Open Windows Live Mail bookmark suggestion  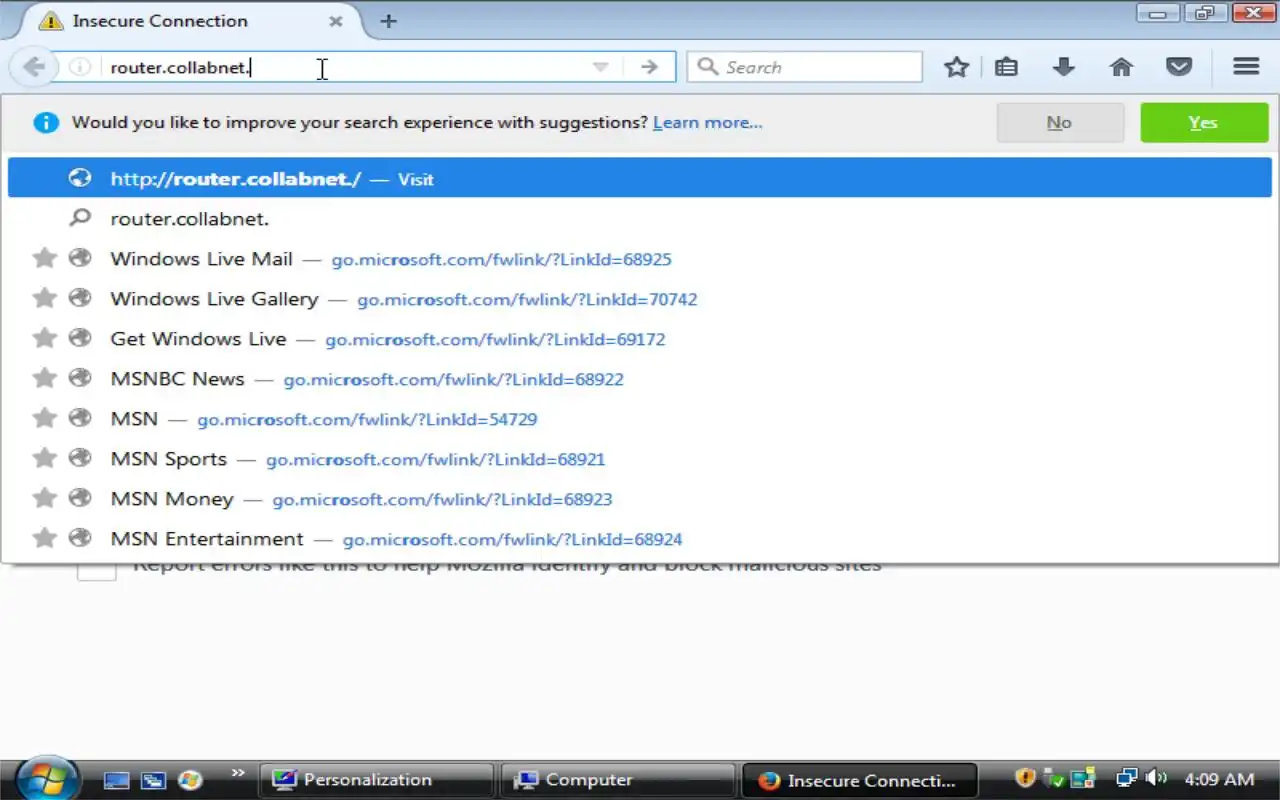[640, 259]
